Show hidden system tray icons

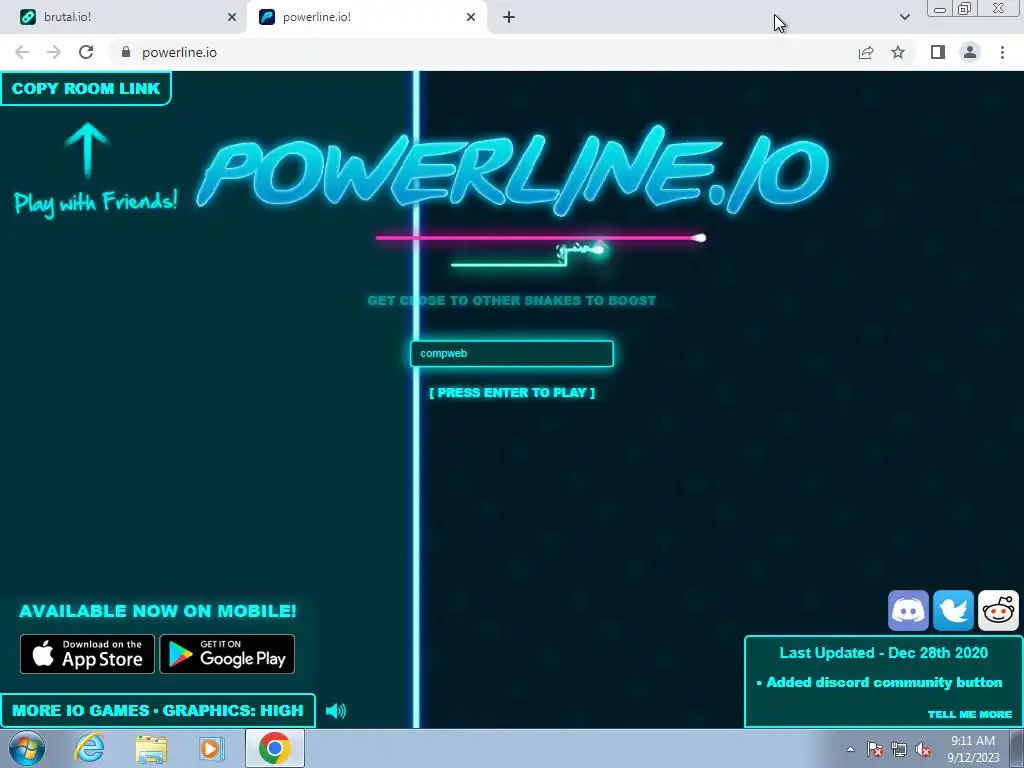[x=850, y=749]
